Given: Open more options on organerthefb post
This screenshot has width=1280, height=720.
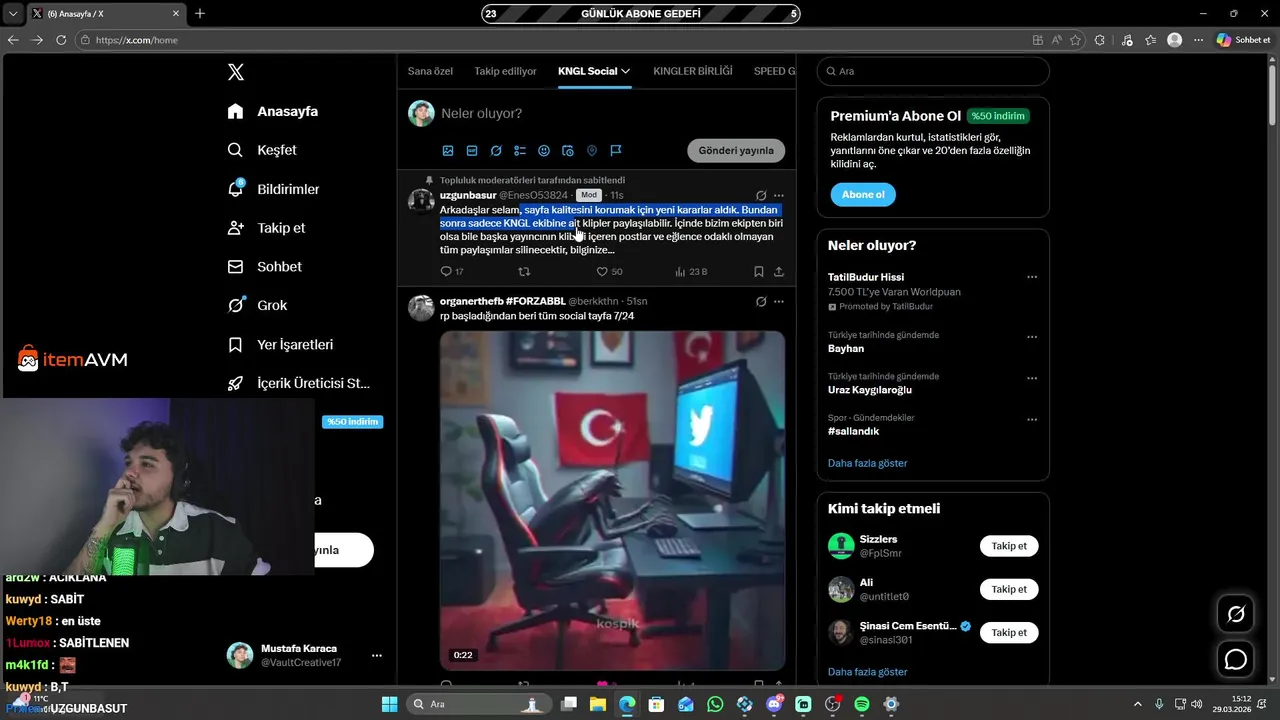Looking at the screenshot, I should (x=779, y=301).
